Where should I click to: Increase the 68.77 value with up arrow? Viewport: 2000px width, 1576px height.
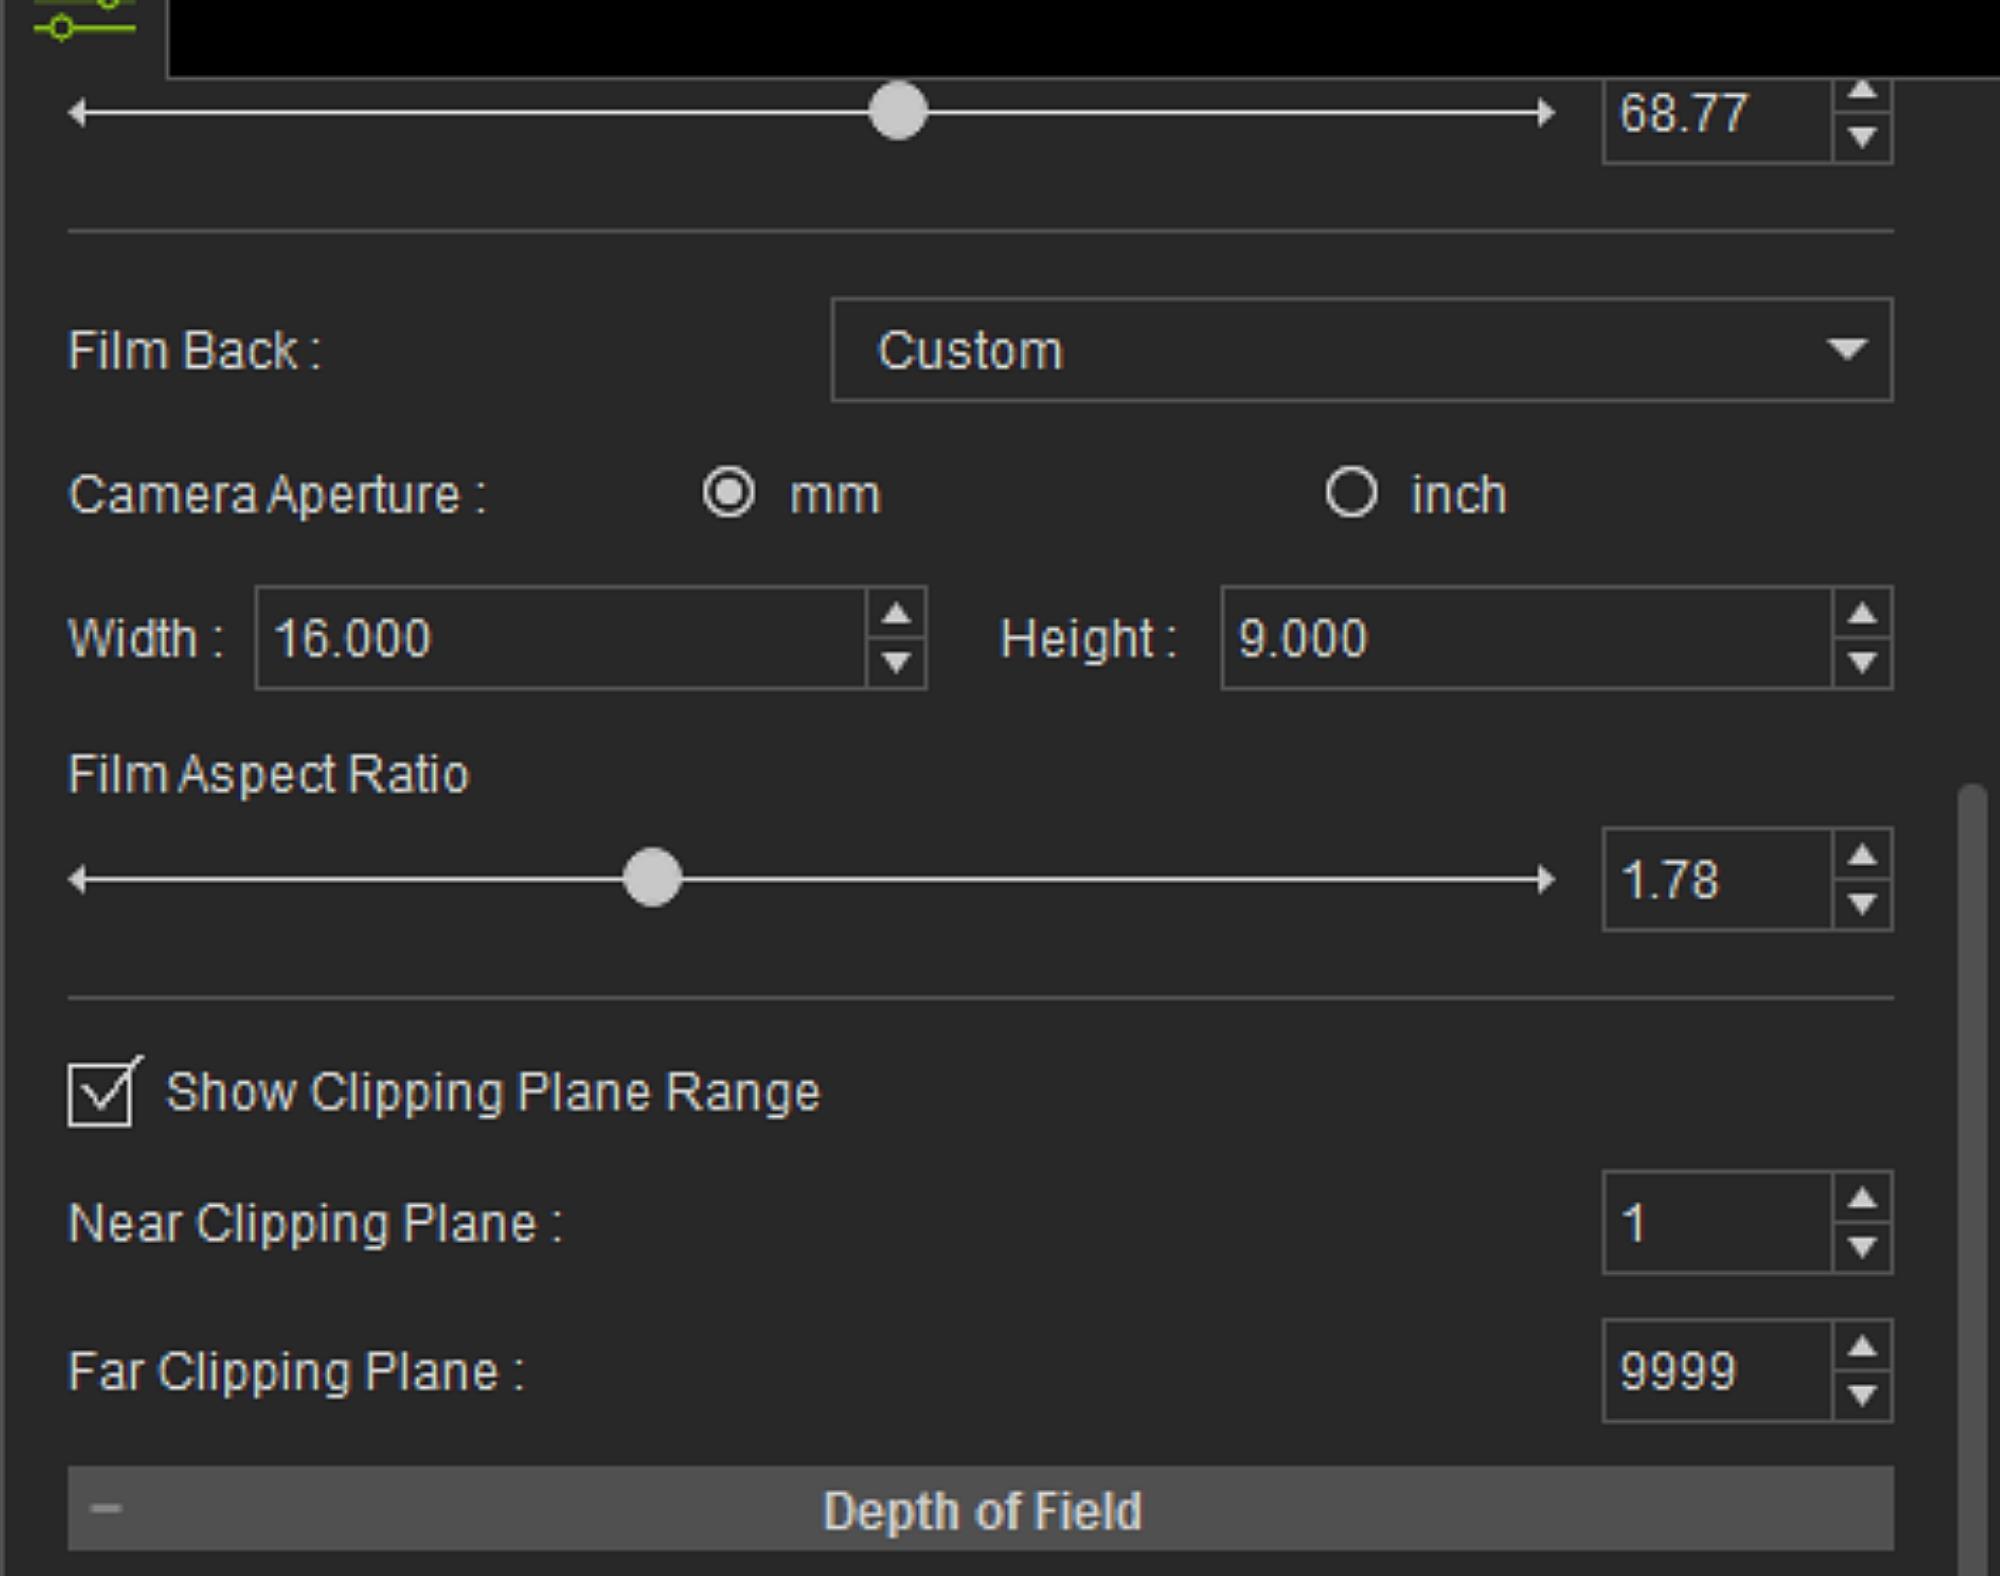(1862, 92)
